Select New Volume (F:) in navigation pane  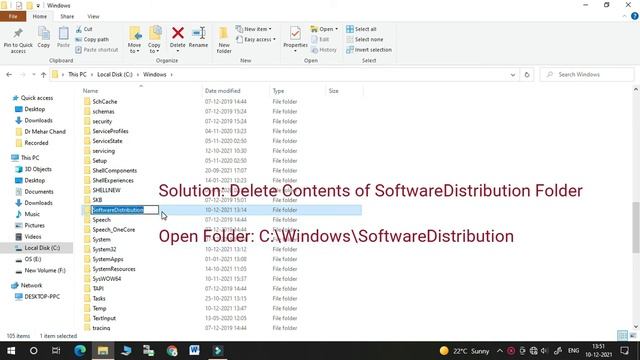(45, 270)
